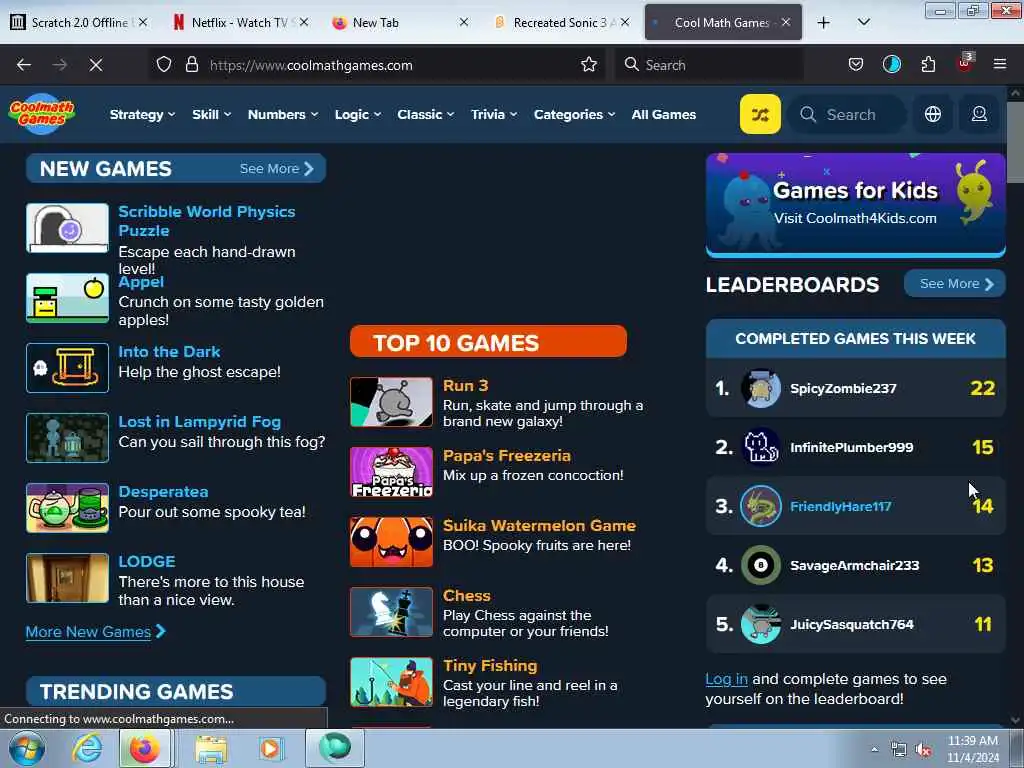Click the LODGE game title
The image size is (1024, 768).
(x=146, y=562)
